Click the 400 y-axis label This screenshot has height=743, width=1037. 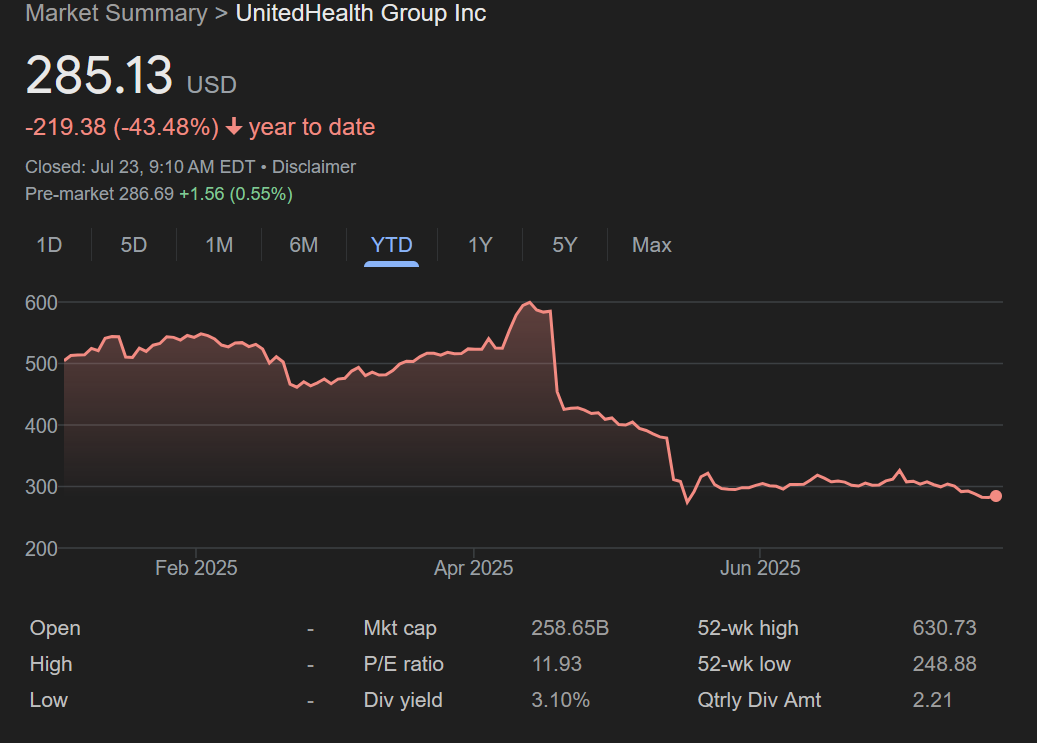(41, 425)
